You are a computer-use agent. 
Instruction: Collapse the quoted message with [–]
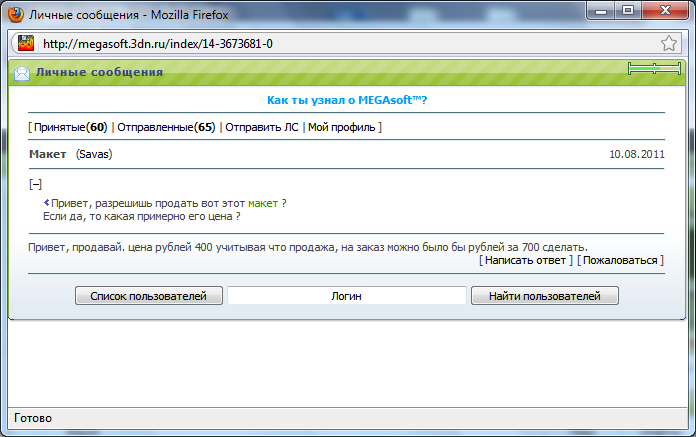[x=36, y=184]
